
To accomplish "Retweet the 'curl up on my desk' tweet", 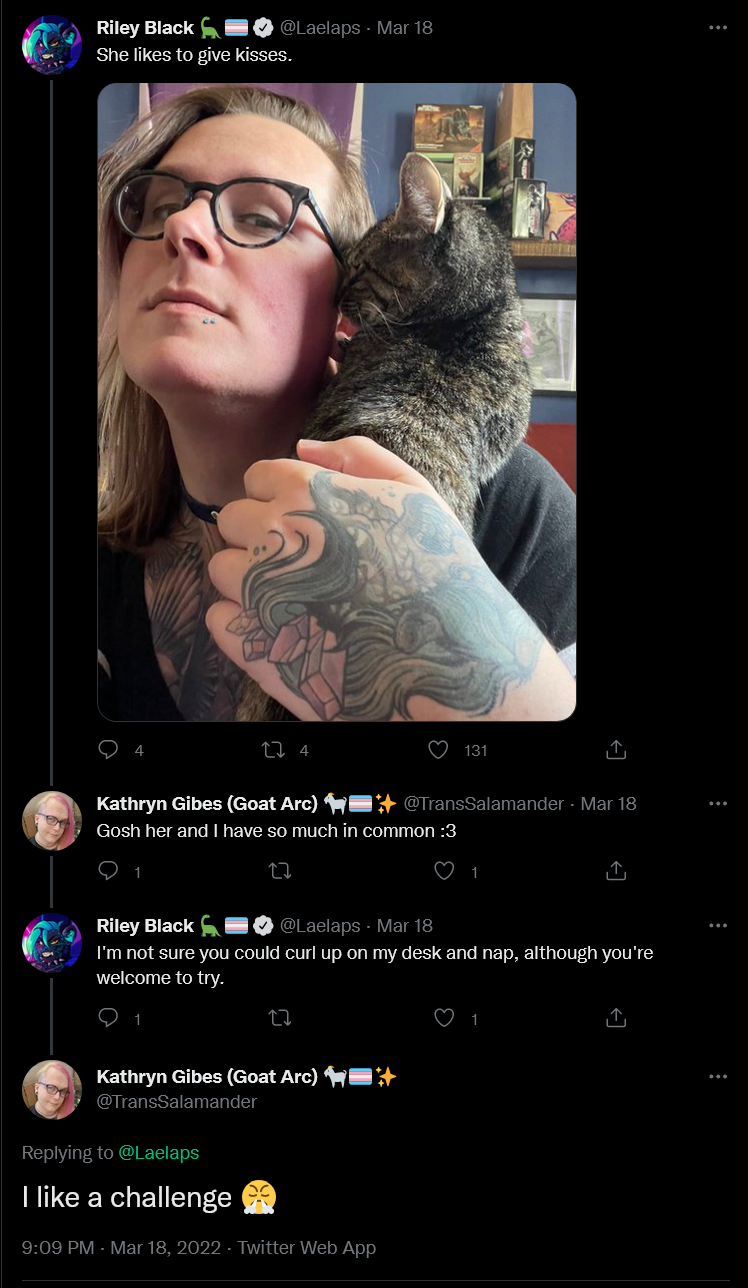I will 281,1018.
